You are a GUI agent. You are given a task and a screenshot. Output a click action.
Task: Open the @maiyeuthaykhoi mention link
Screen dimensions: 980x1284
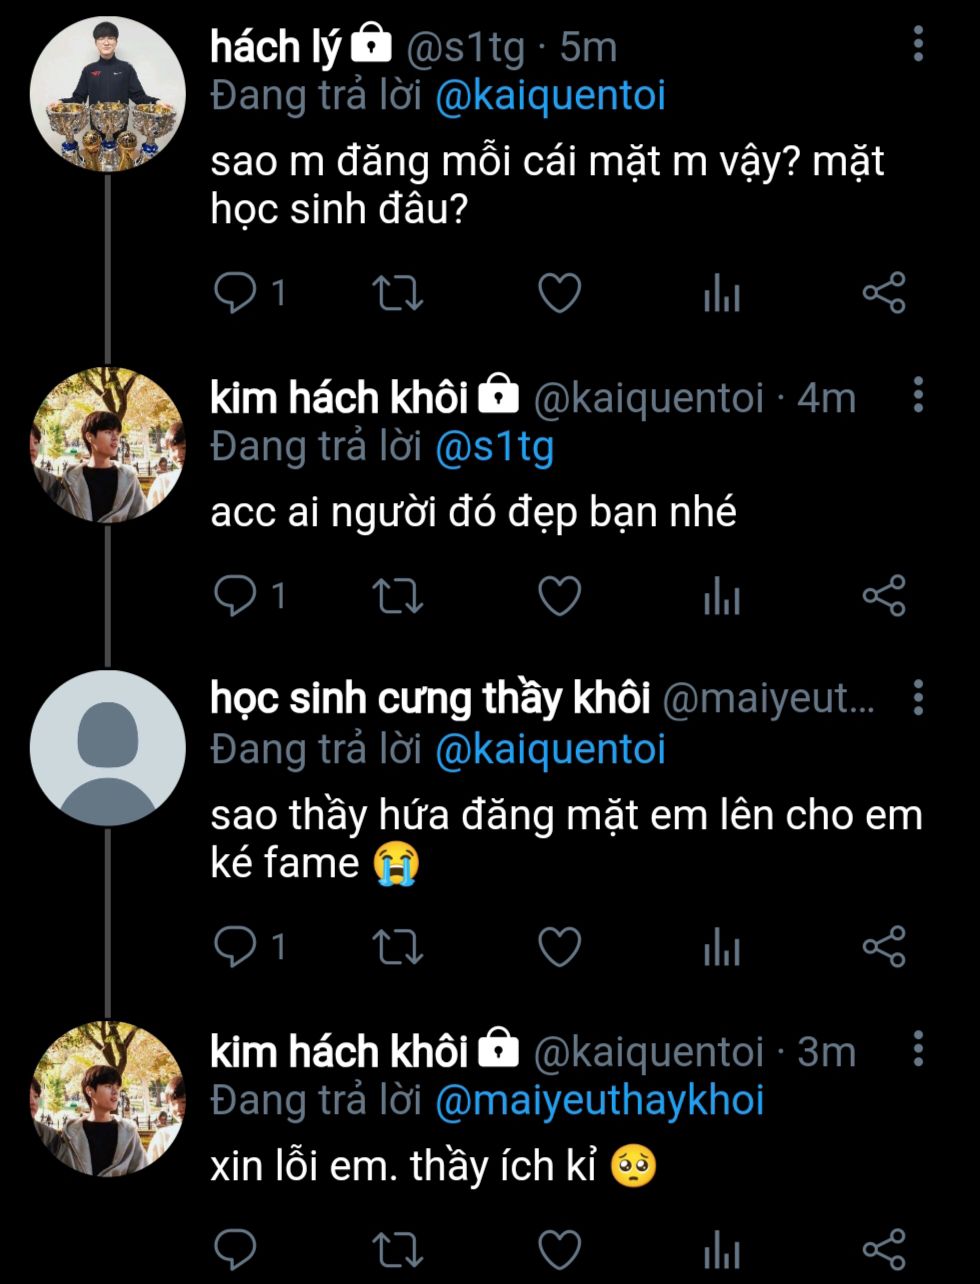coord(600,1100)
